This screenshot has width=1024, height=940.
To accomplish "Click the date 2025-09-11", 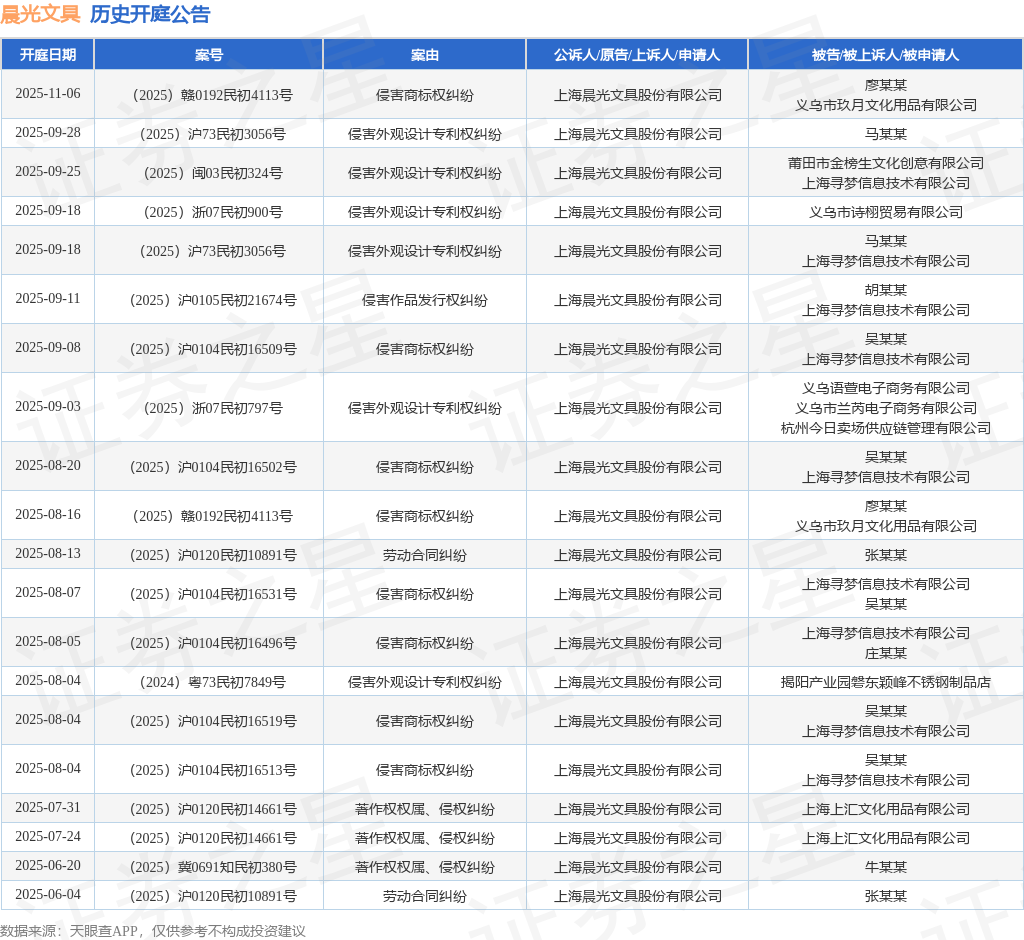I will pyautogui.click(x=48, y=299).
